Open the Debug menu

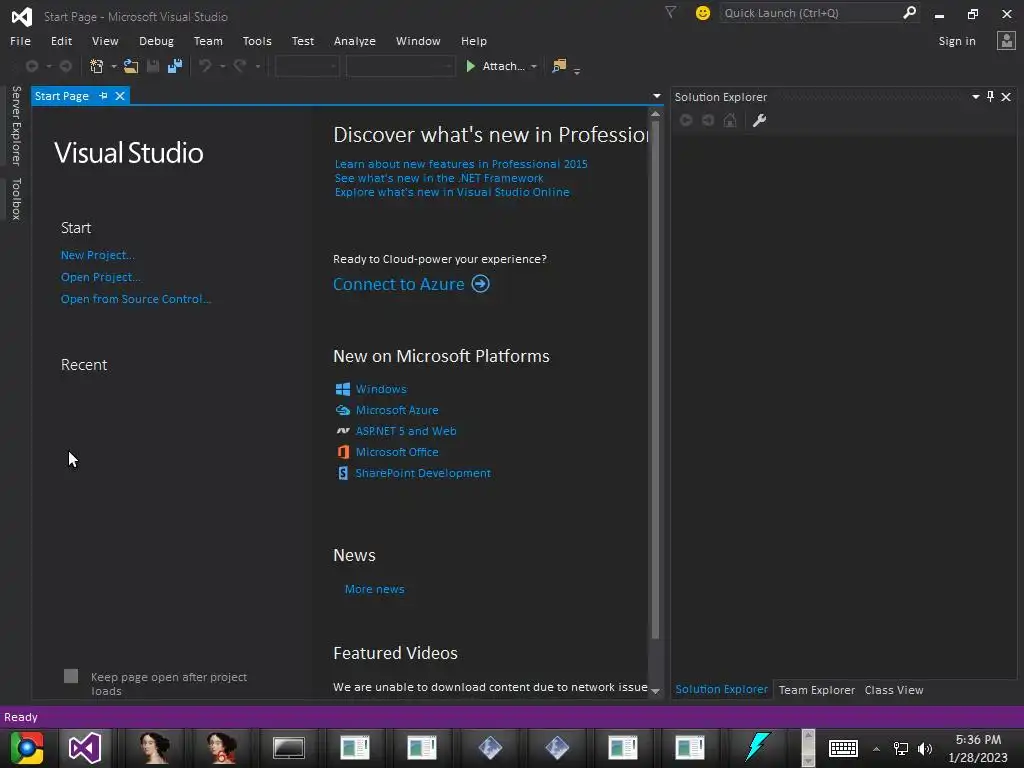(156, 40)
